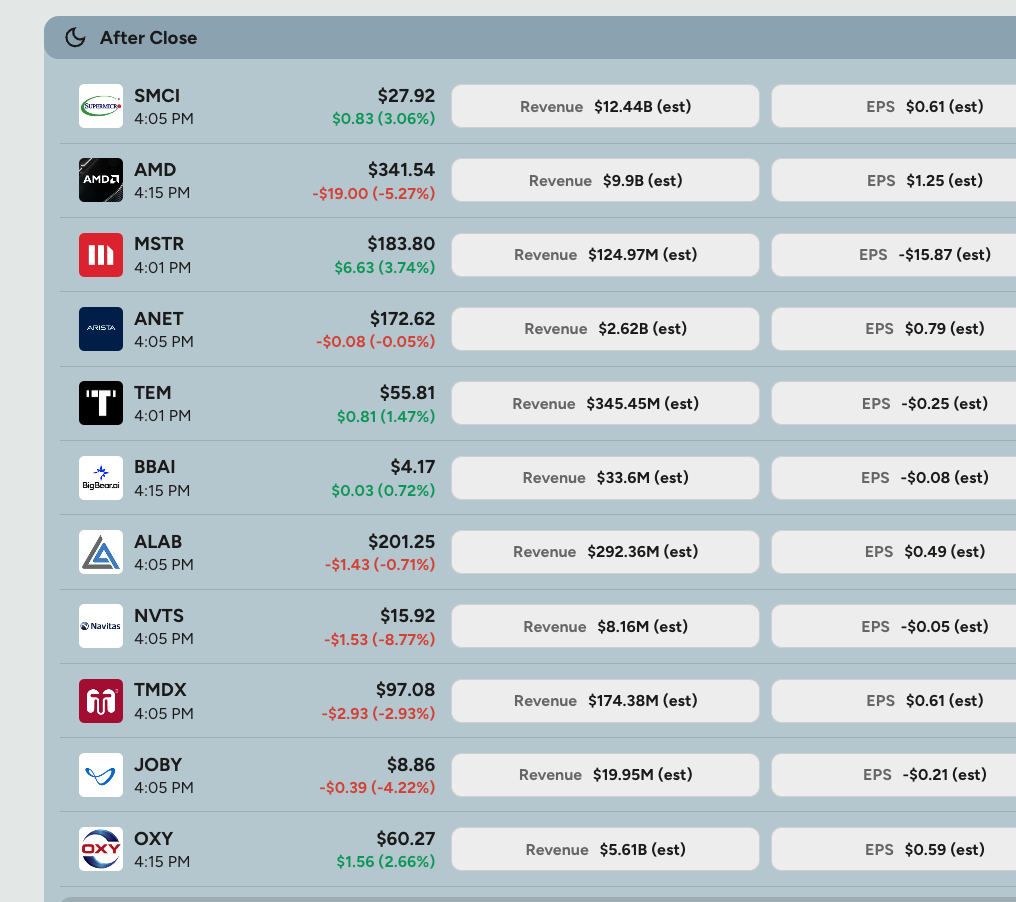1016x902 pixels.
Task: Select the Astera Labs ALAB logo
Action: coord(101,552)
